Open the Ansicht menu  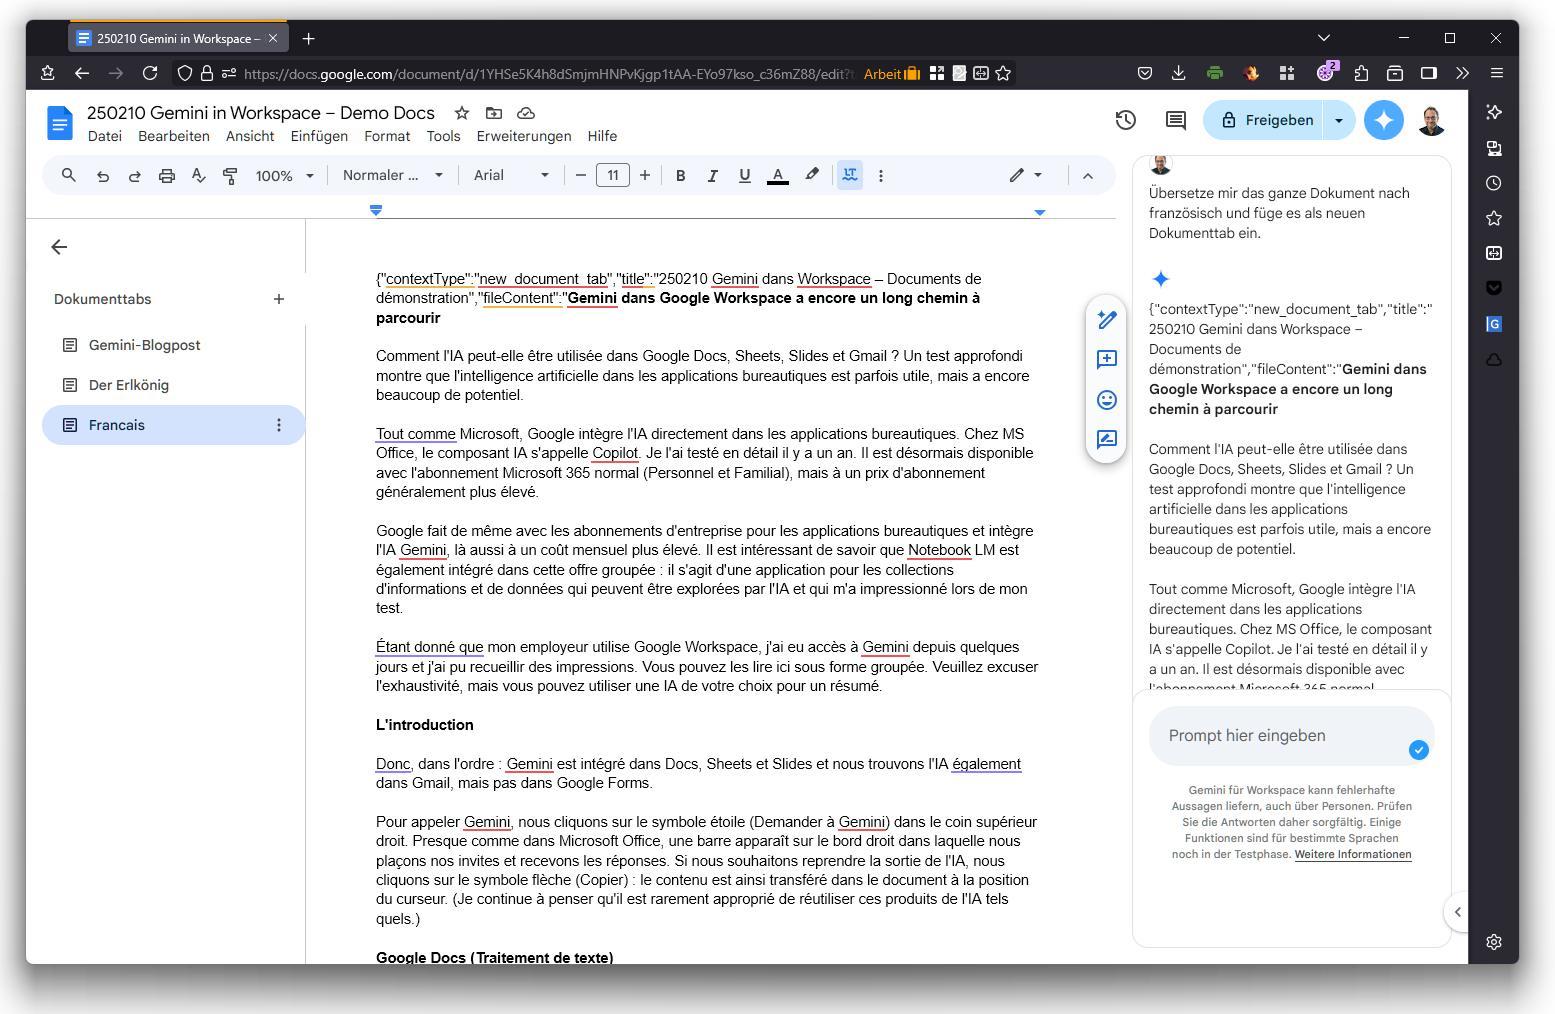coord(250,136)
